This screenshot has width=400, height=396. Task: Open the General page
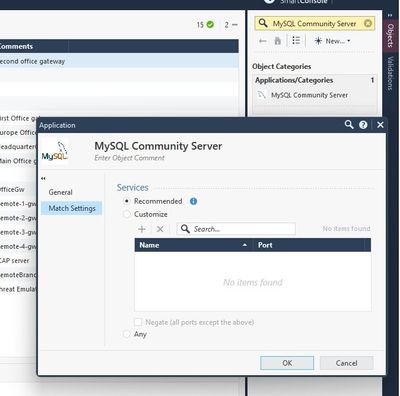[60, 192]
